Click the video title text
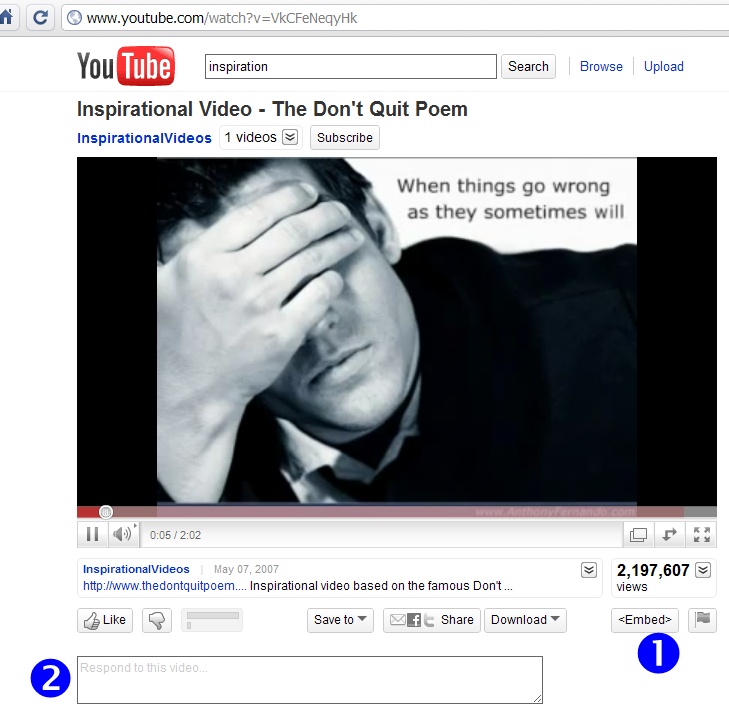729x726 pixels. click(x=272, y=109)
